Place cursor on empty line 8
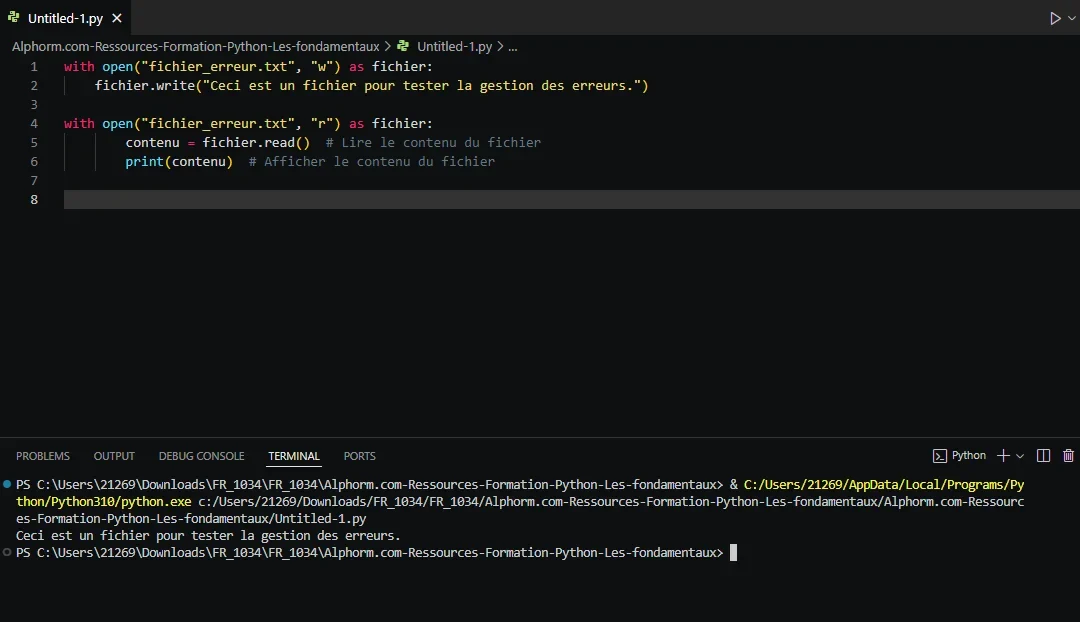The height and width of the screenshot is (622, 1080). tap(572, 200)
